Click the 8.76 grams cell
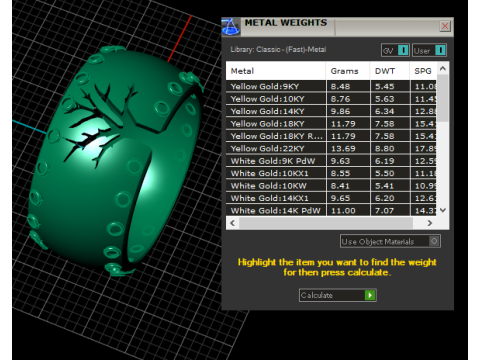This screenshot has width=480, height=360. click(348, 99)
